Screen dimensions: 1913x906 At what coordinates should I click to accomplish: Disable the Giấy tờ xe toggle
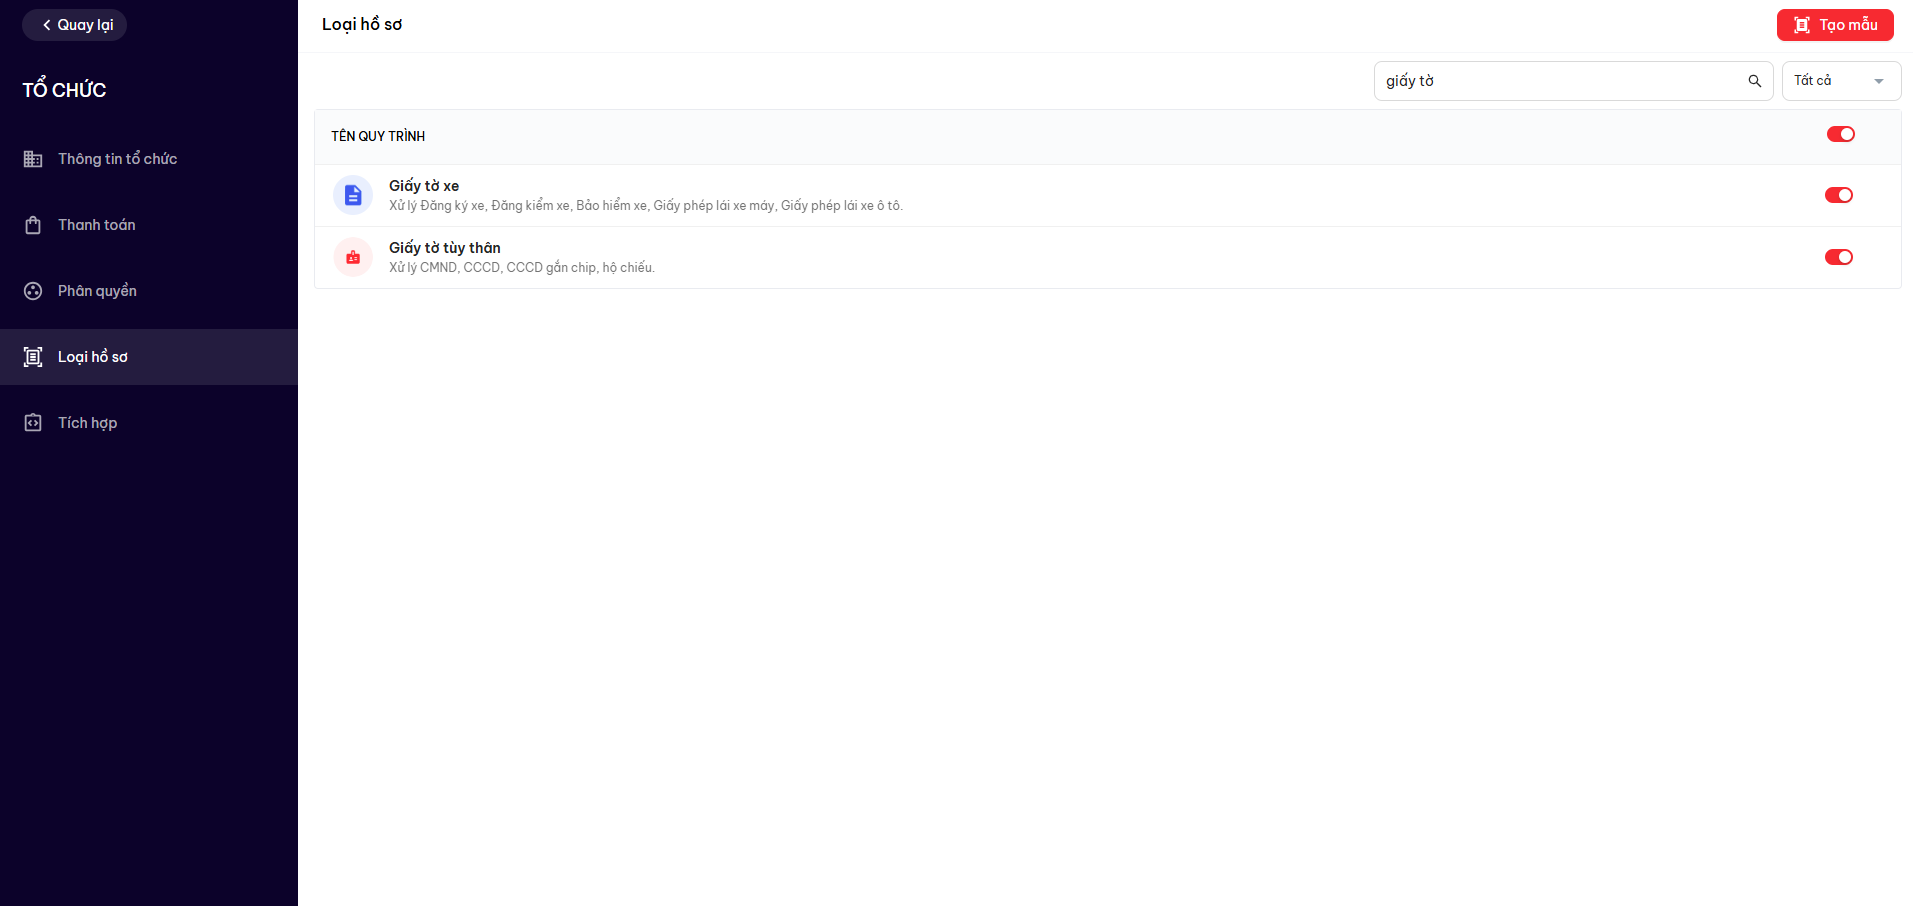point(1839,195)
